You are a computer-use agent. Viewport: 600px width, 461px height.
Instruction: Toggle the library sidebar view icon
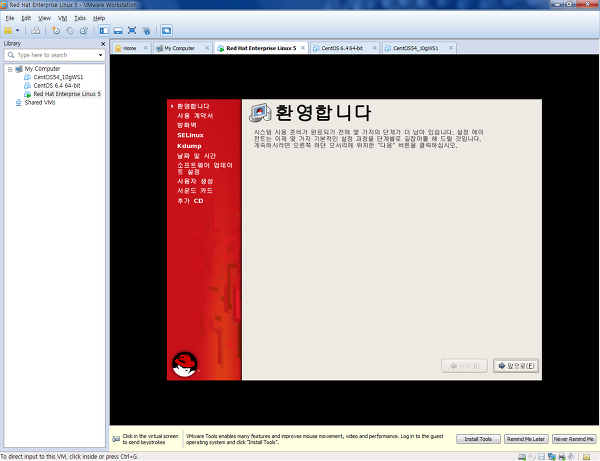coord(104,31)
